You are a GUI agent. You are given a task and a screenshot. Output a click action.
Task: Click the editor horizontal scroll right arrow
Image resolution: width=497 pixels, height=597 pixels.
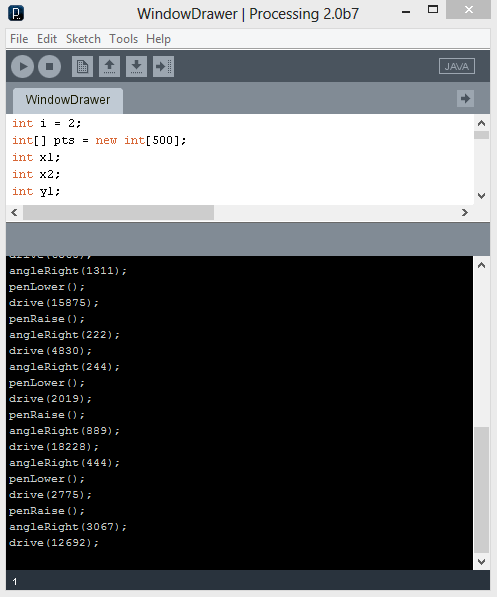tap(465, 212)
